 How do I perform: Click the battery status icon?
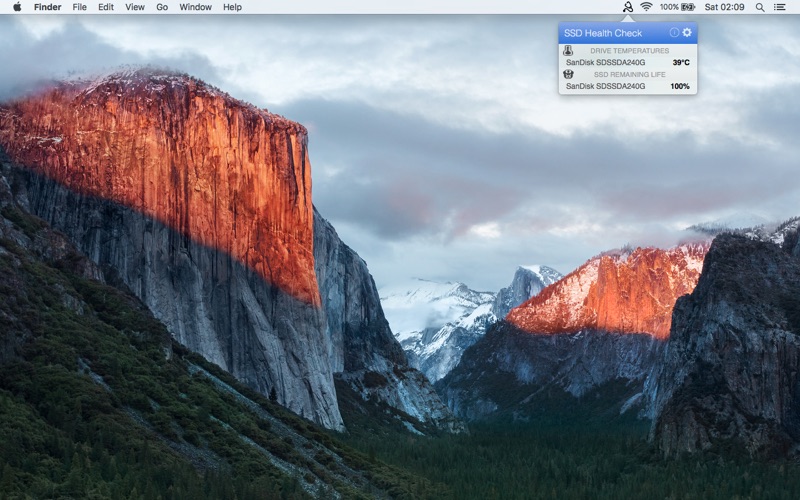688,7
